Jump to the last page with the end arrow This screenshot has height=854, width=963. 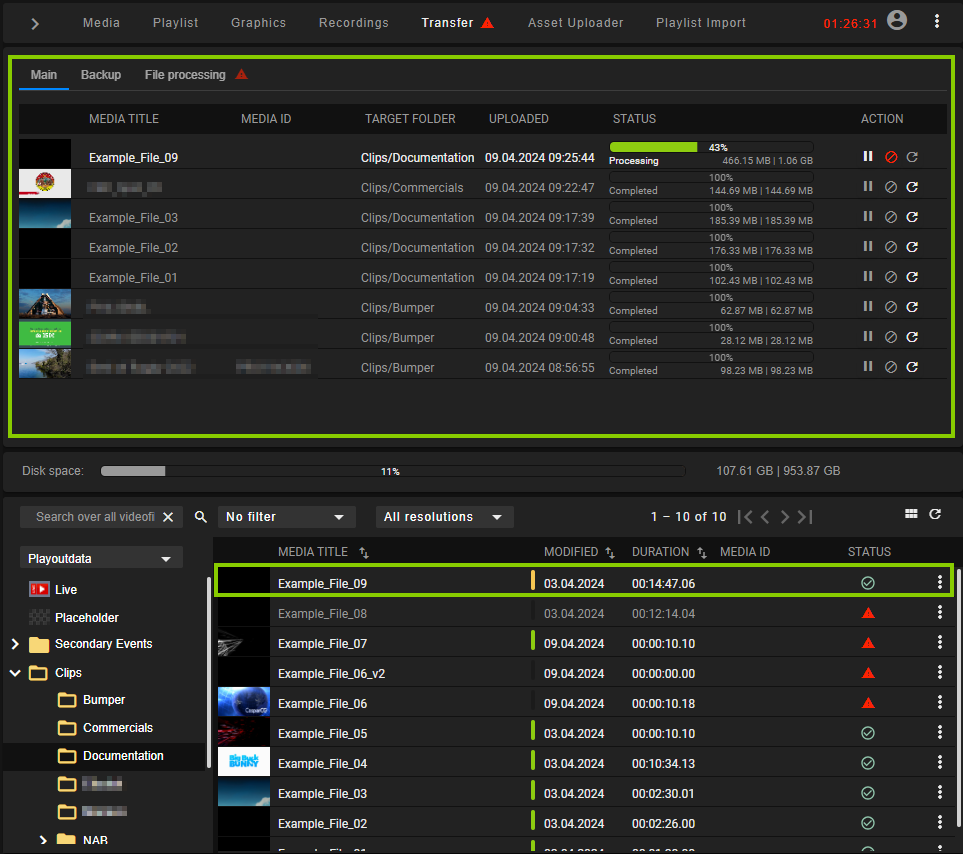click(x=804, y=517)
